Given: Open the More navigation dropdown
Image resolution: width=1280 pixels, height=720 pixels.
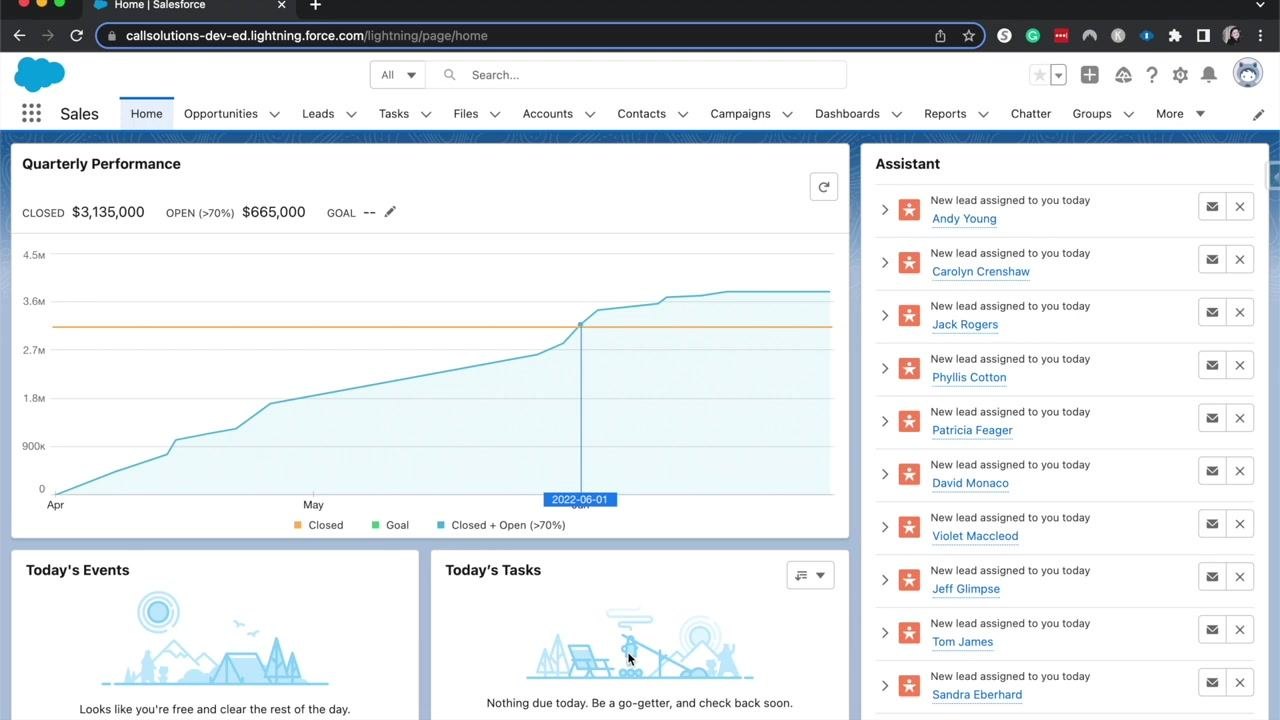Looking at the screenshot, I should [x=1180, y=114].
